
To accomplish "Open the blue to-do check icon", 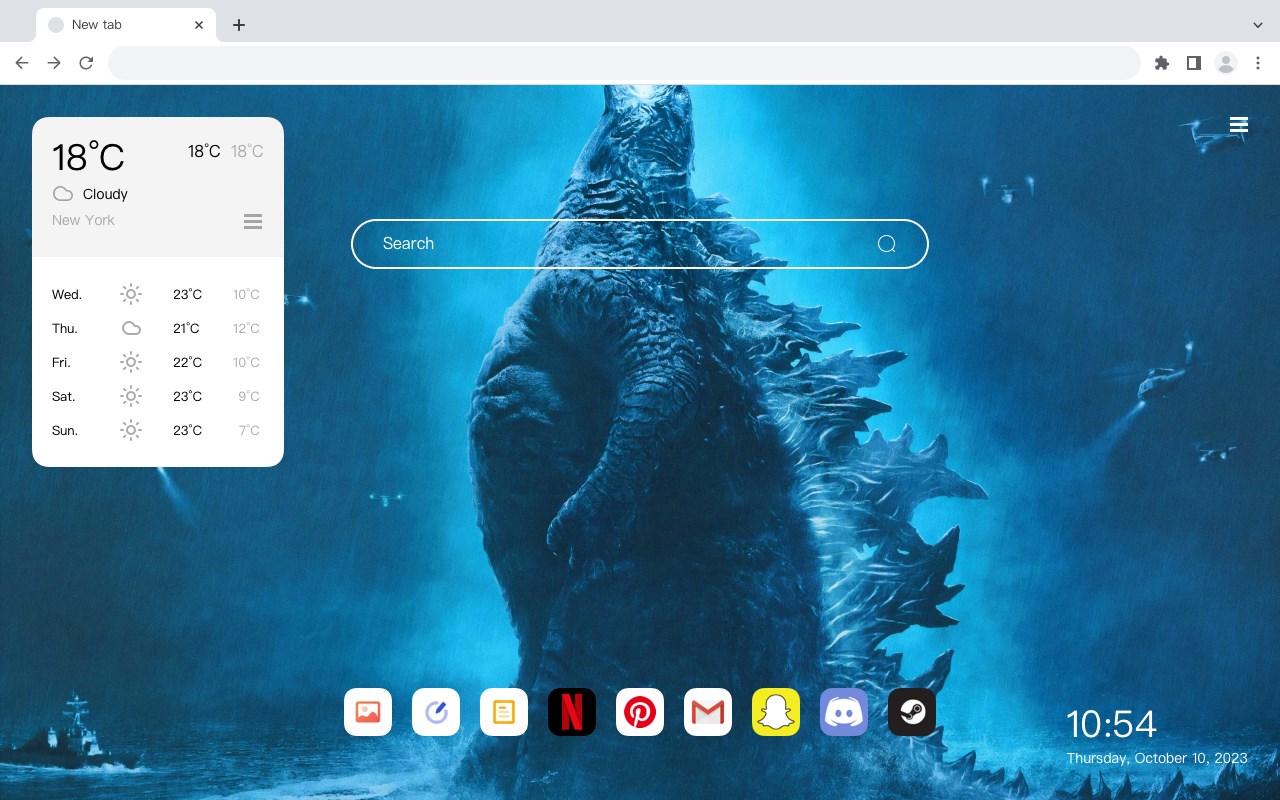I will click(436, 712).
